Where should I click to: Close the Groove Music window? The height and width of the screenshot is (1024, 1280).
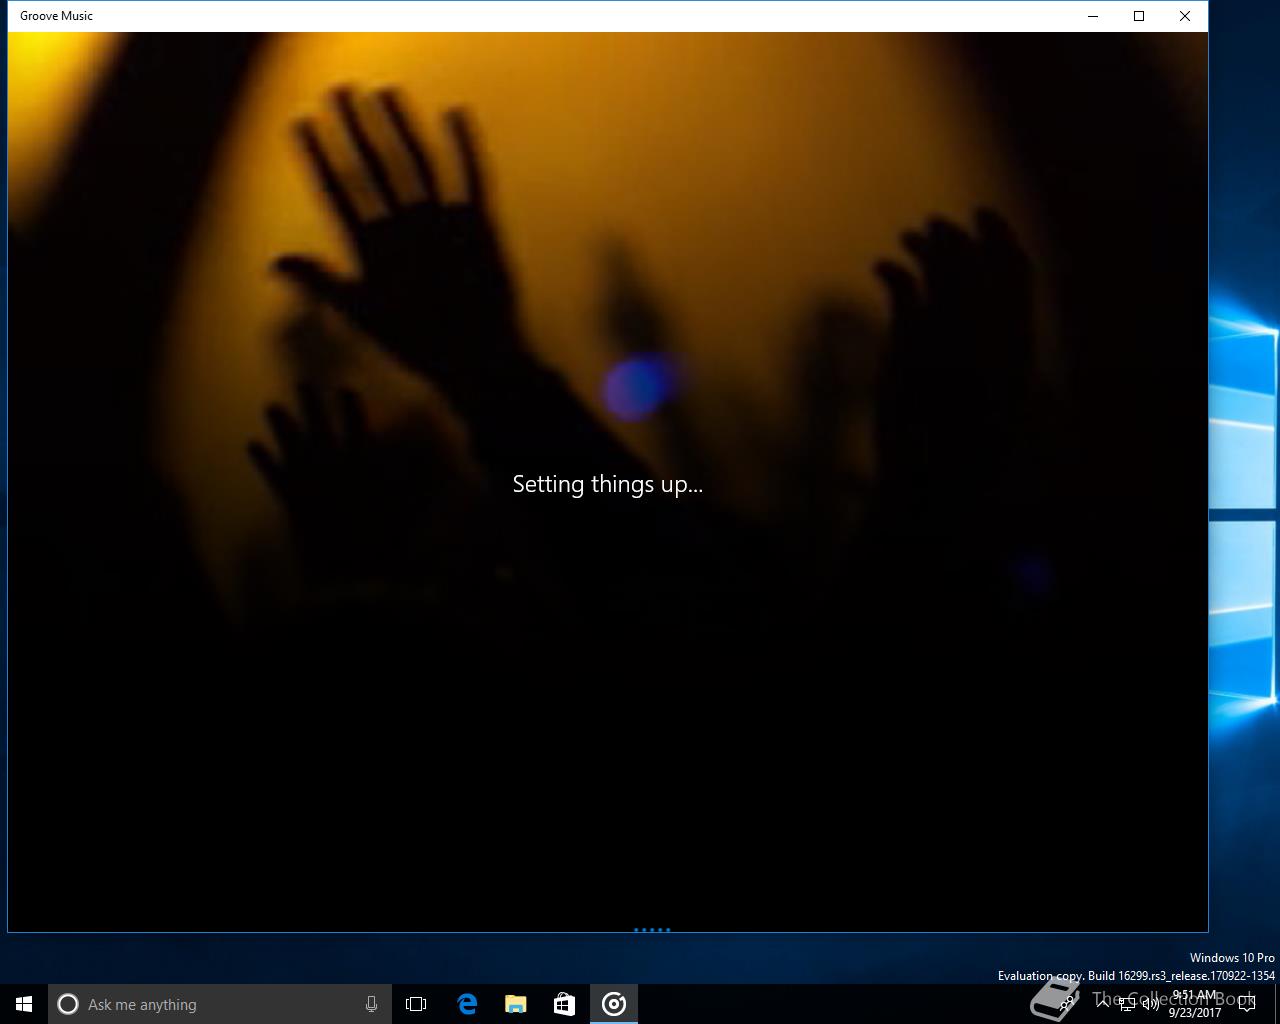1185,16
